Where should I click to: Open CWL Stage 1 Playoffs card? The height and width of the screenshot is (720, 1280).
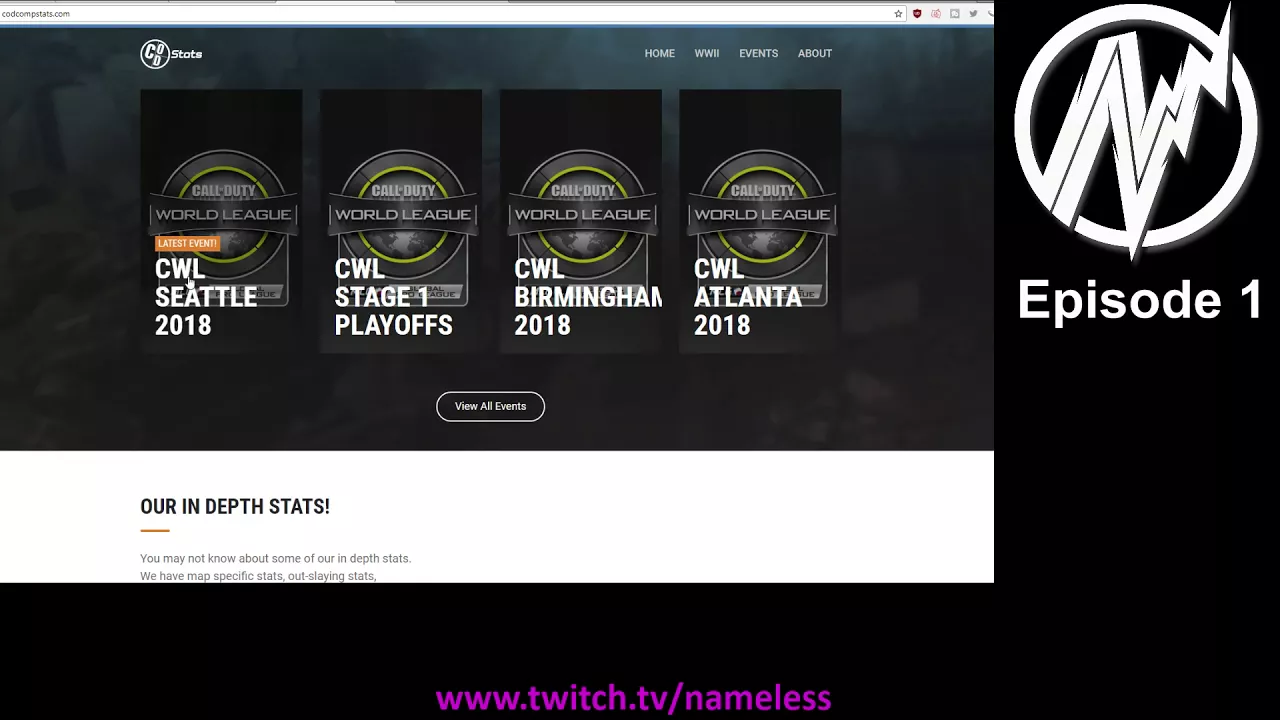point(401,221)
